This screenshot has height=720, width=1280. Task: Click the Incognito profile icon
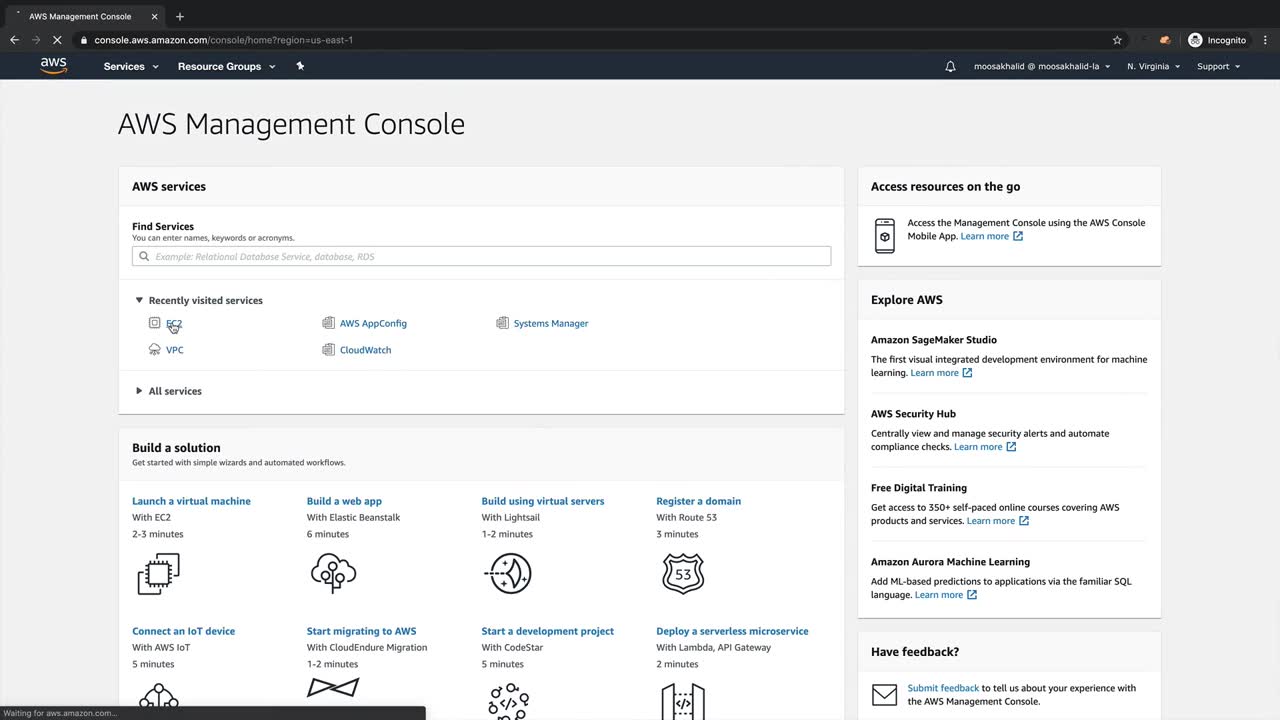[x=1195, y=40]
